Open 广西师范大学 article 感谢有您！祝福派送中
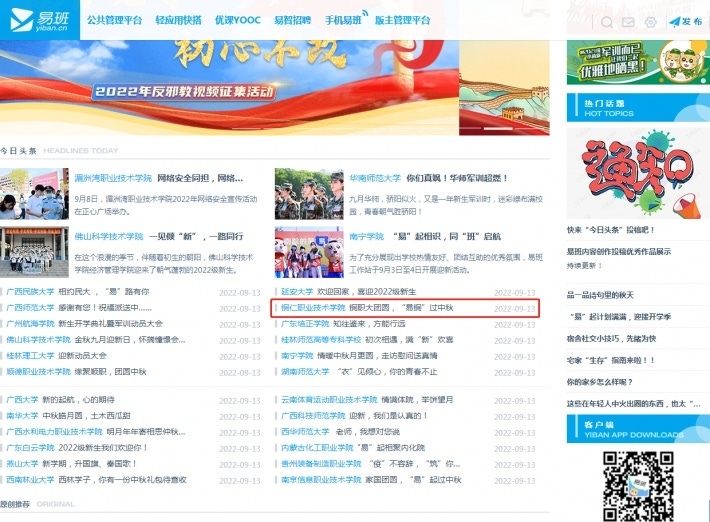This screenshot has height=522, width=710. click(x=105, y=308)
